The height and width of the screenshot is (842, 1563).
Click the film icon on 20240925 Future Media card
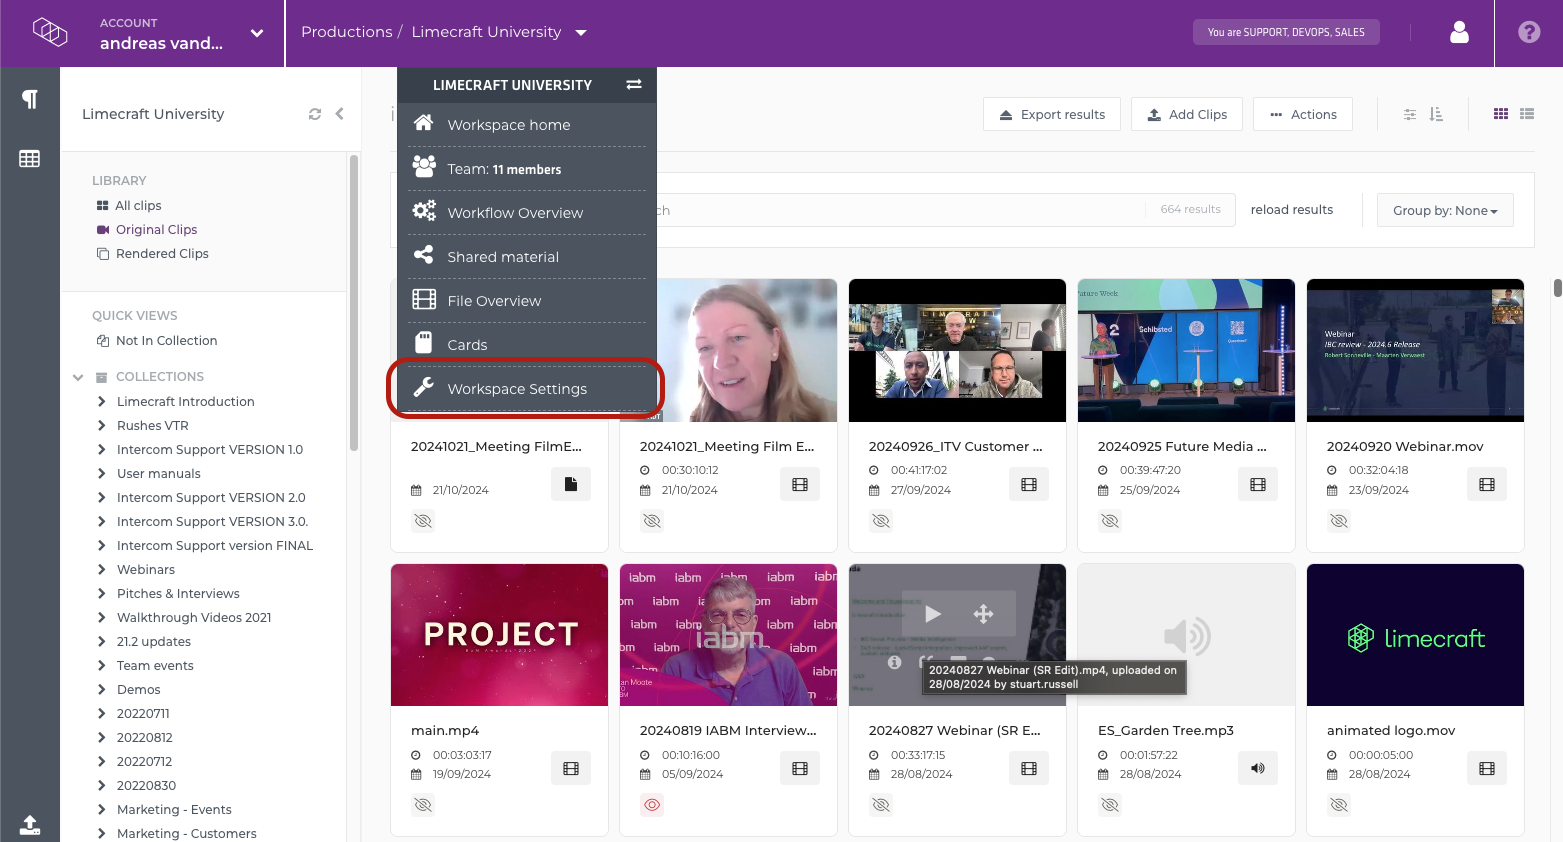click(1258, 484)
